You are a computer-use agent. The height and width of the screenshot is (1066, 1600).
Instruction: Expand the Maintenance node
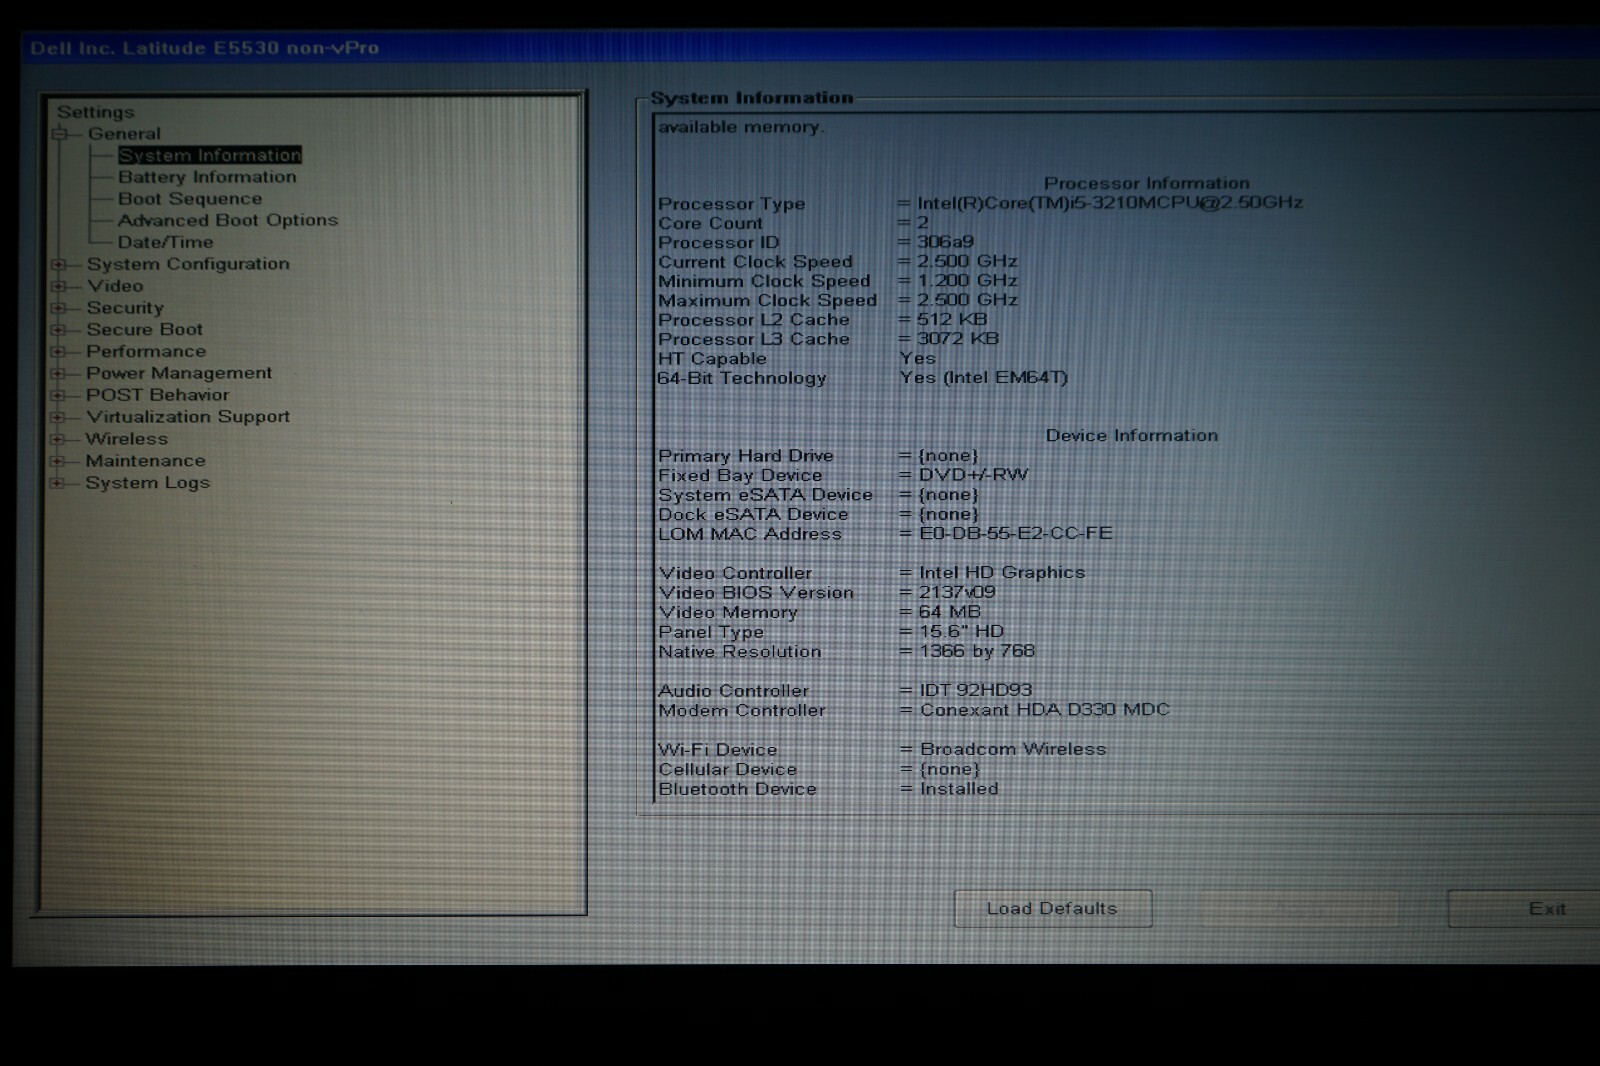click(59, 462)
